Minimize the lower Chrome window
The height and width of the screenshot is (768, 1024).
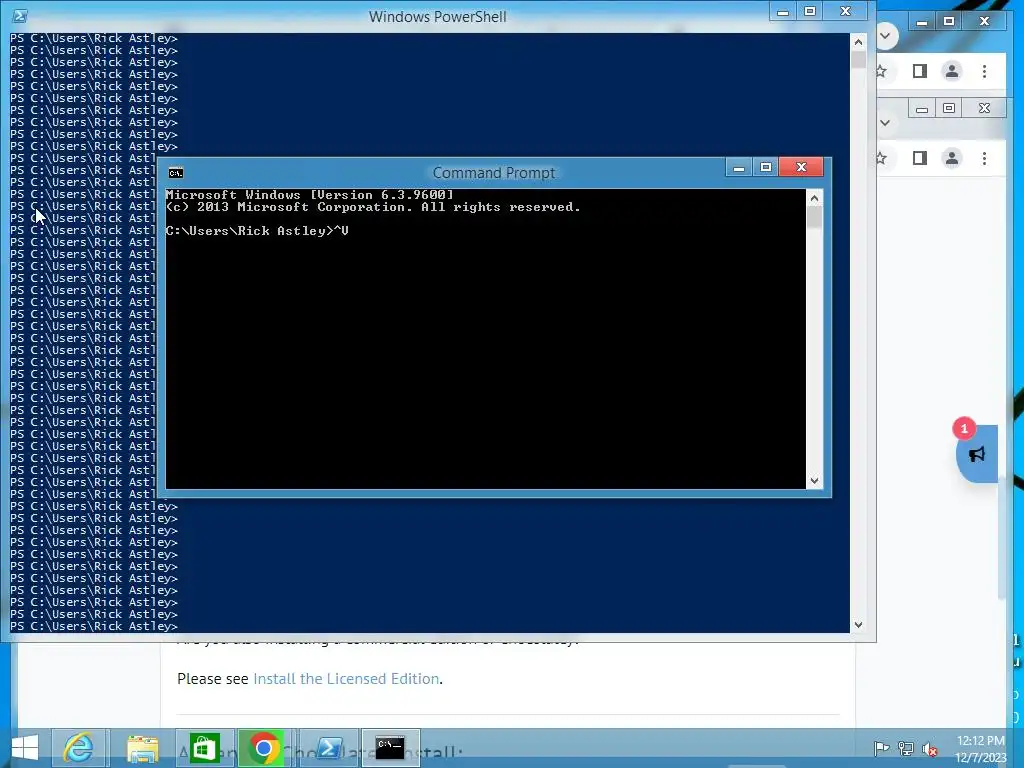point(922,108)
